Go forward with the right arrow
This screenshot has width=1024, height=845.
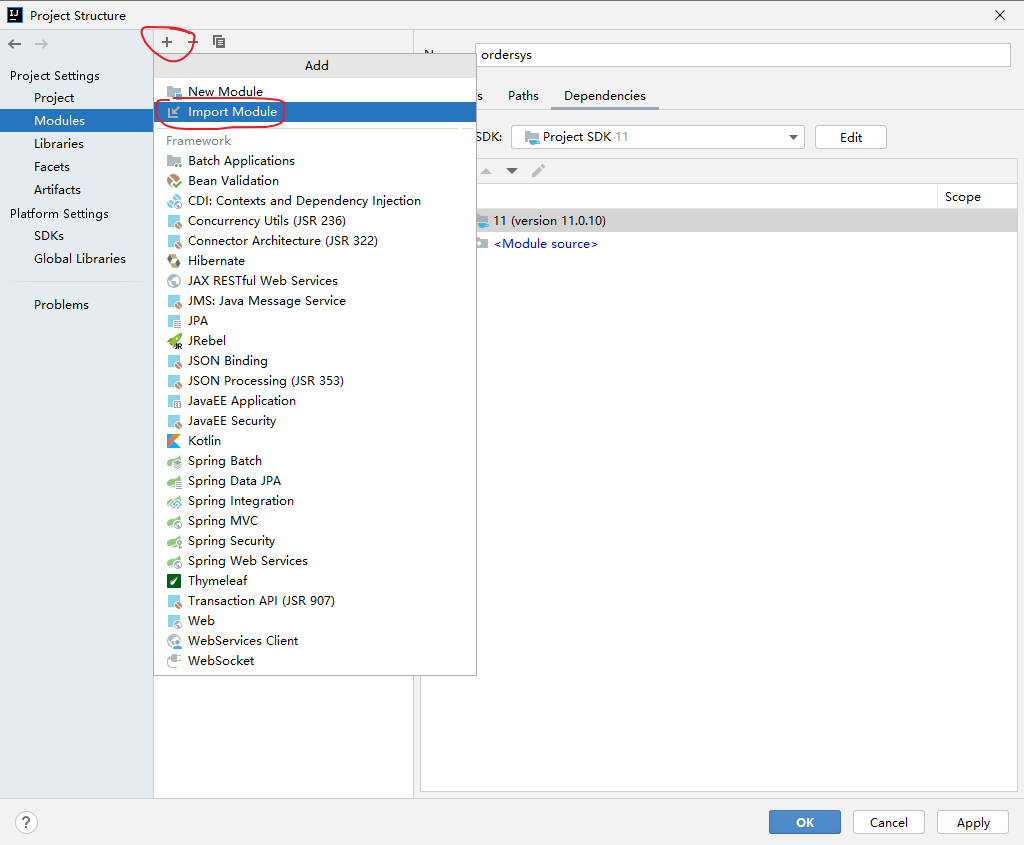41,44
